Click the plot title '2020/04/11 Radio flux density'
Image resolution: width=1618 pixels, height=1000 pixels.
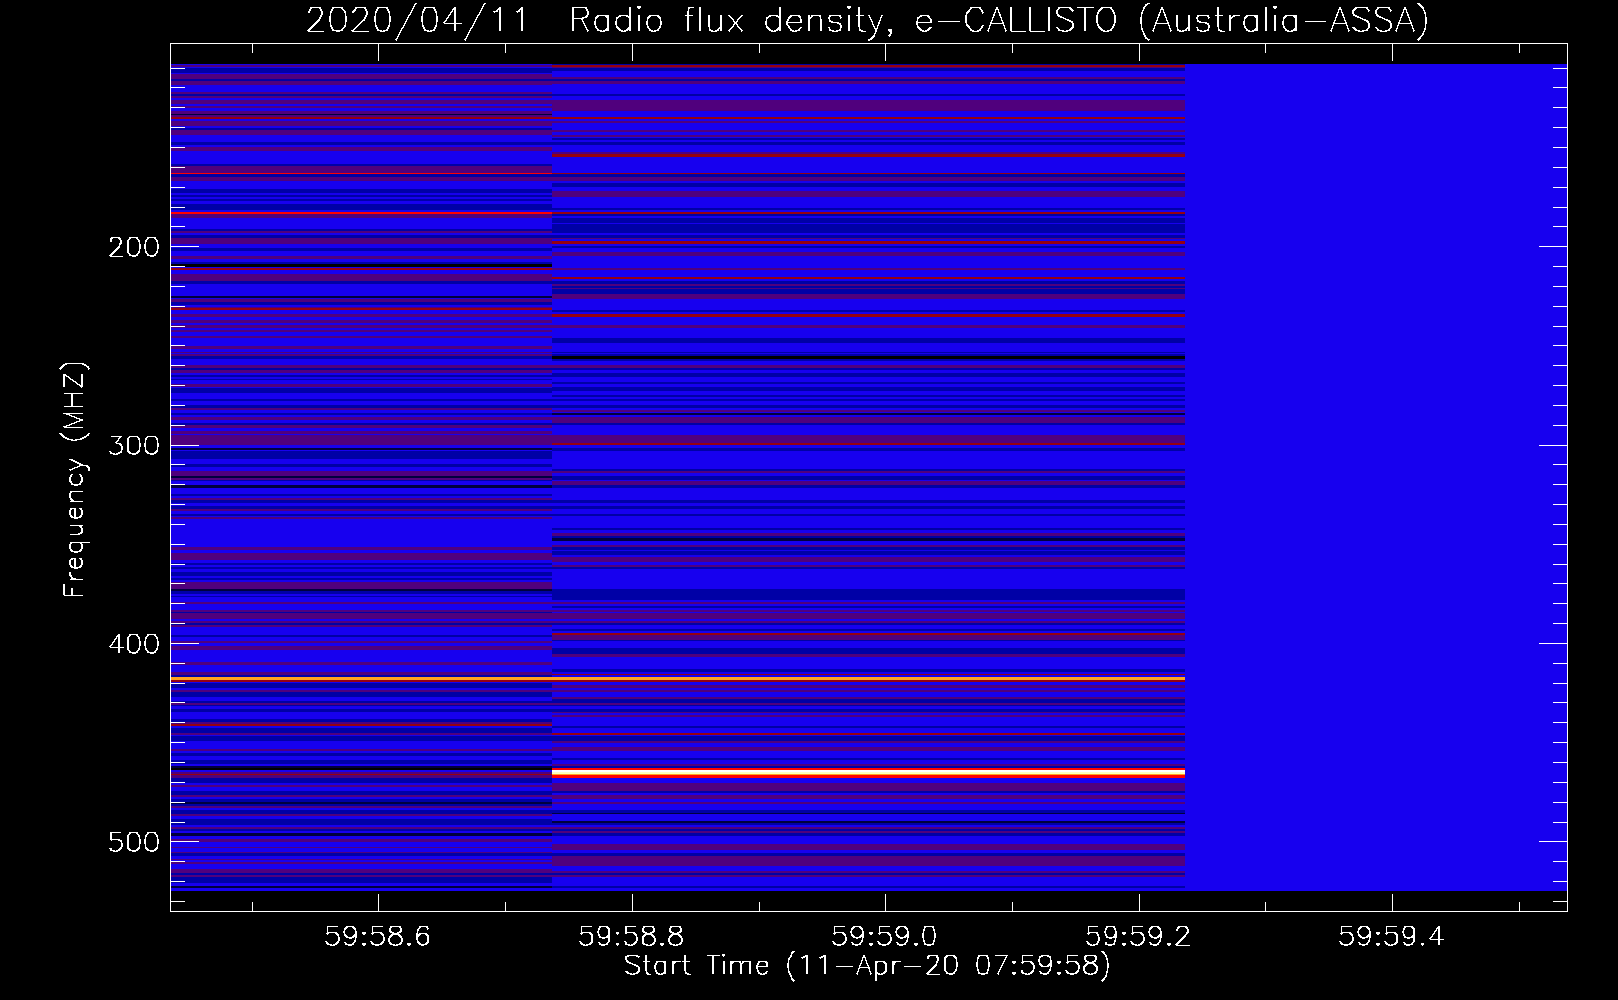tap(597, 20)
